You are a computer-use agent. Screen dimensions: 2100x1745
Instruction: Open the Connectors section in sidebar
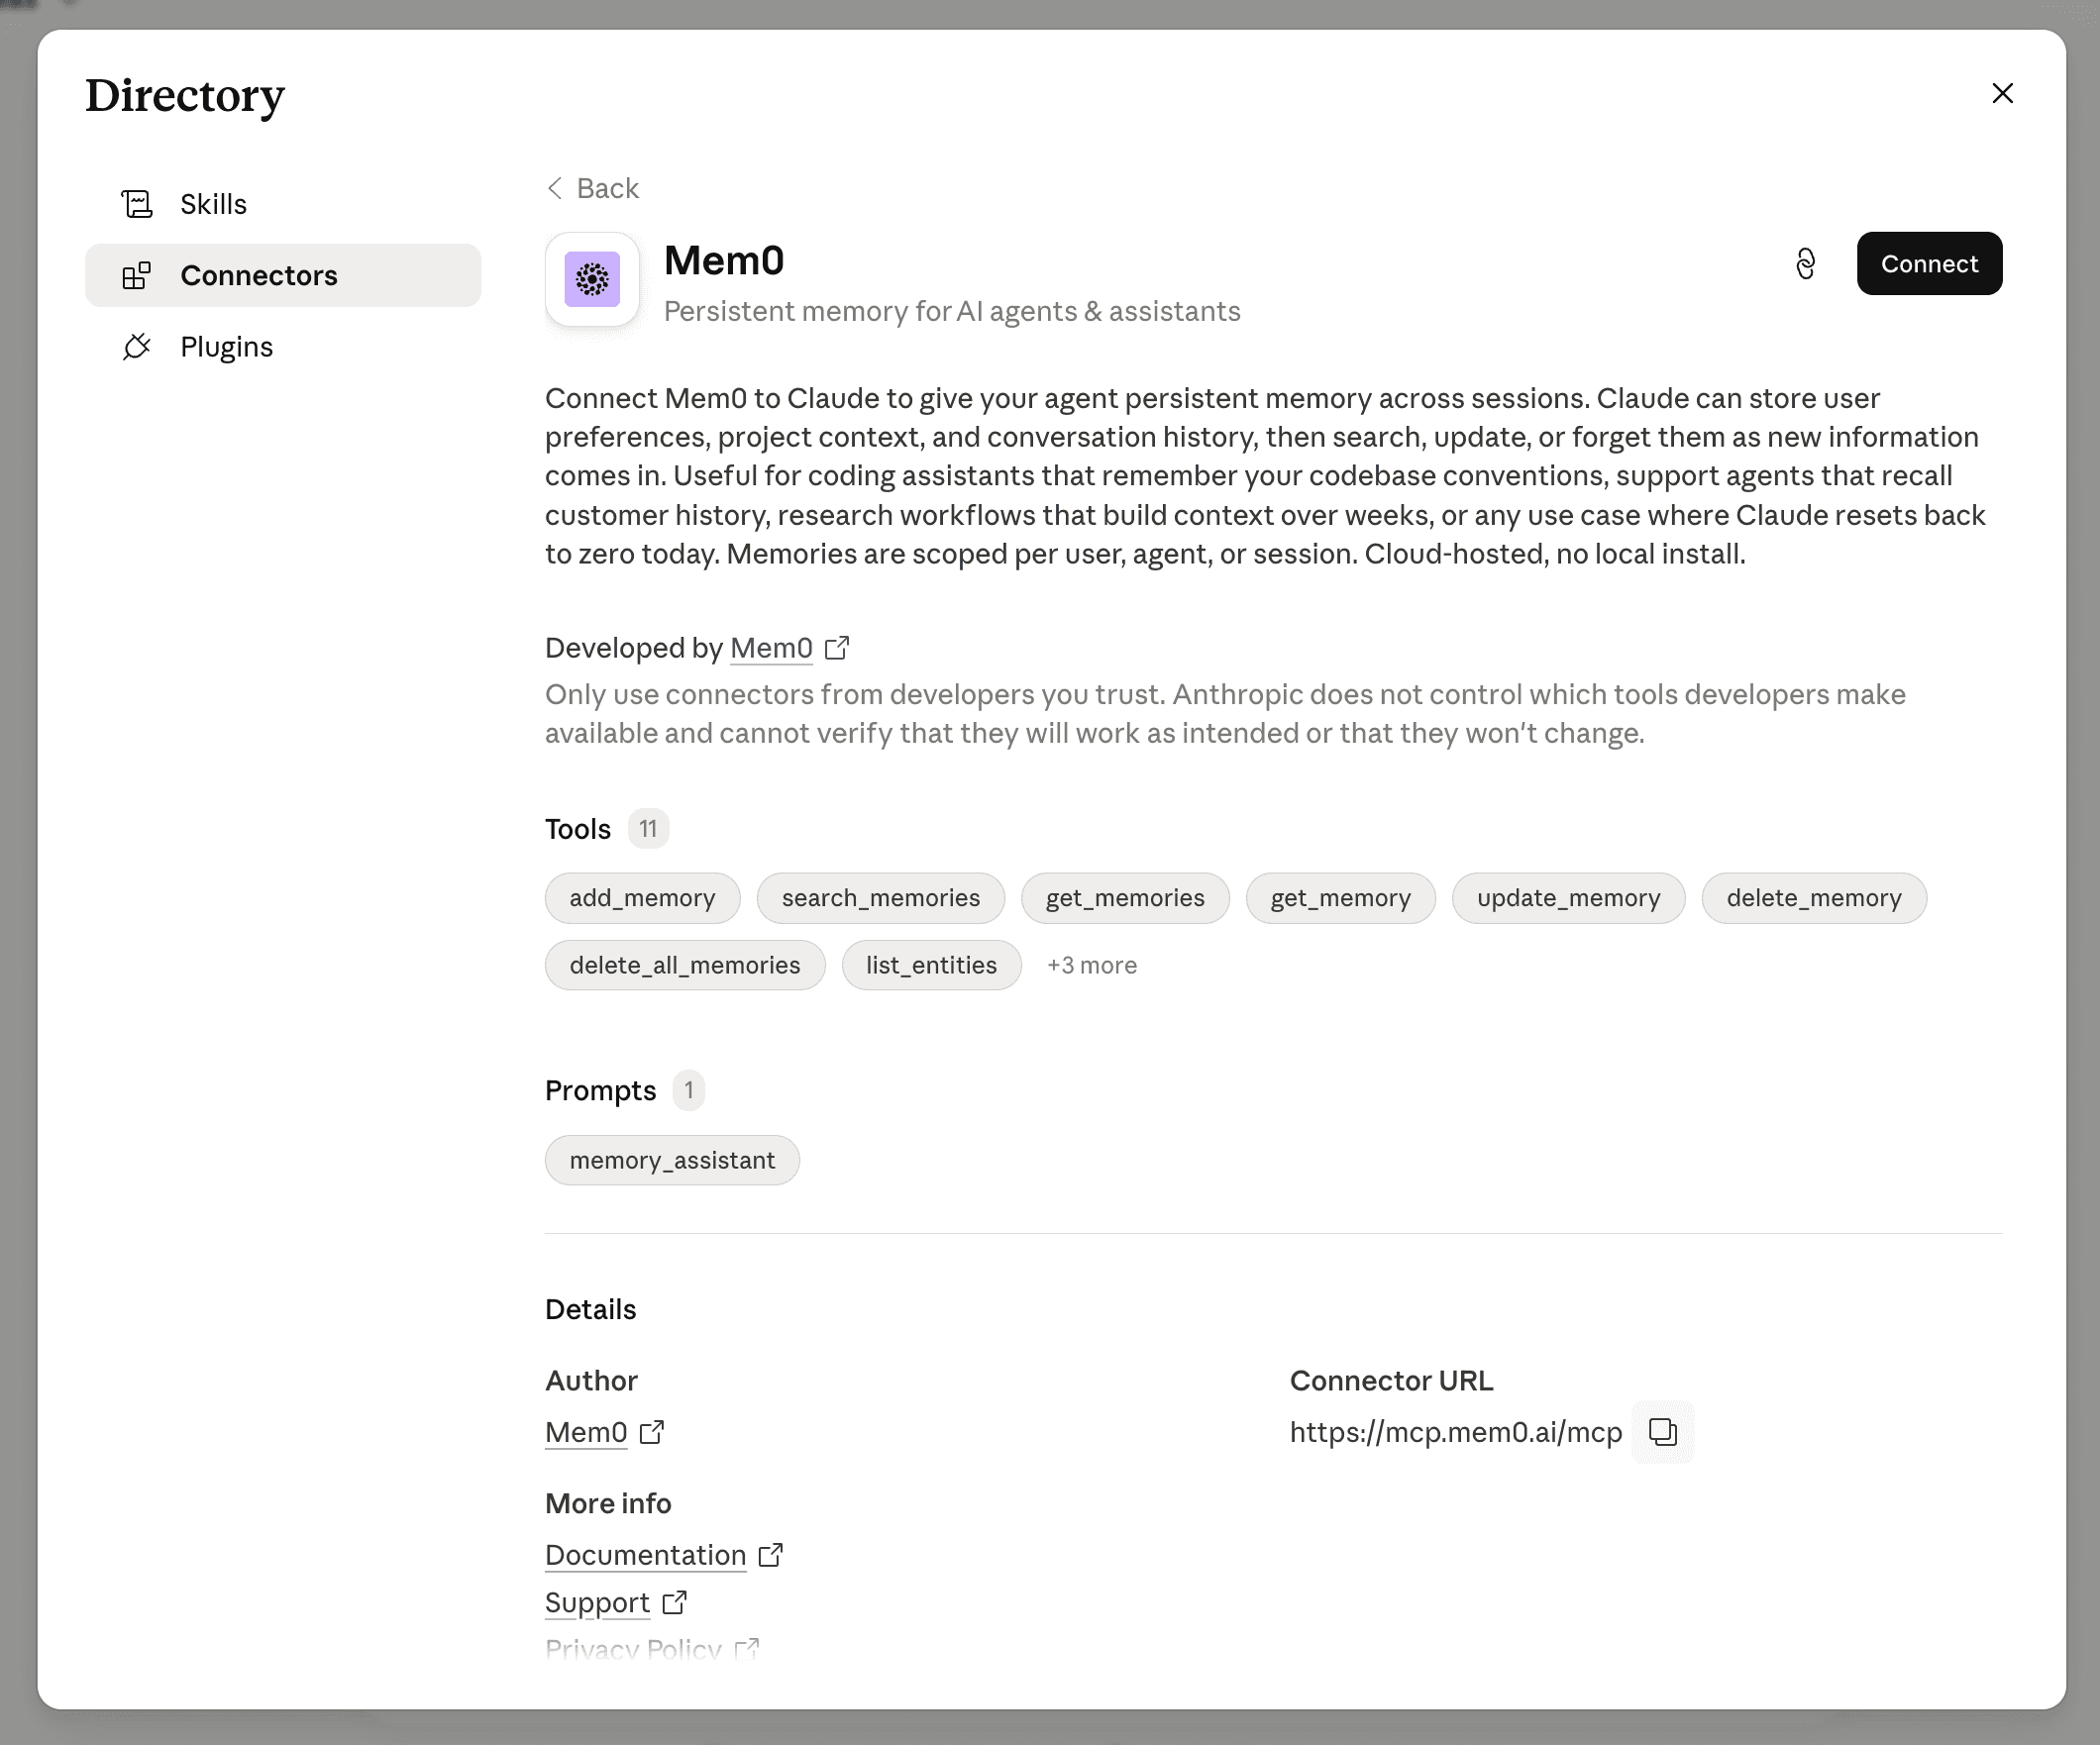(x=283, y=275)
